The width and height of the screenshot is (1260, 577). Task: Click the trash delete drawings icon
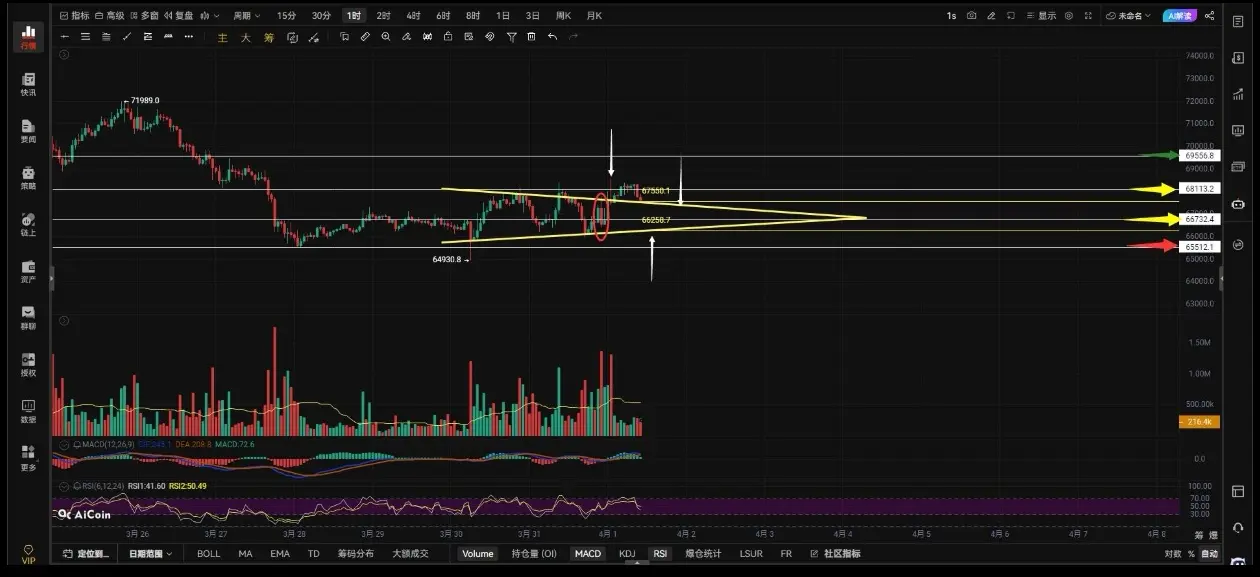tap(531, 37)
